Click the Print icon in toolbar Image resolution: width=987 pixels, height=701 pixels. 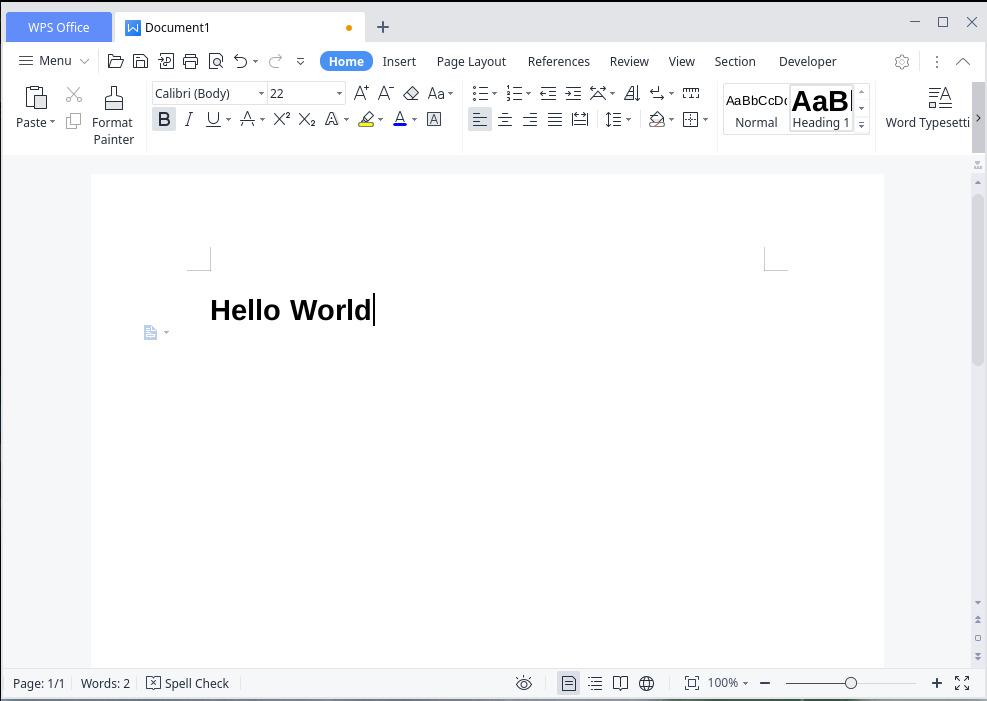(190, 61)
